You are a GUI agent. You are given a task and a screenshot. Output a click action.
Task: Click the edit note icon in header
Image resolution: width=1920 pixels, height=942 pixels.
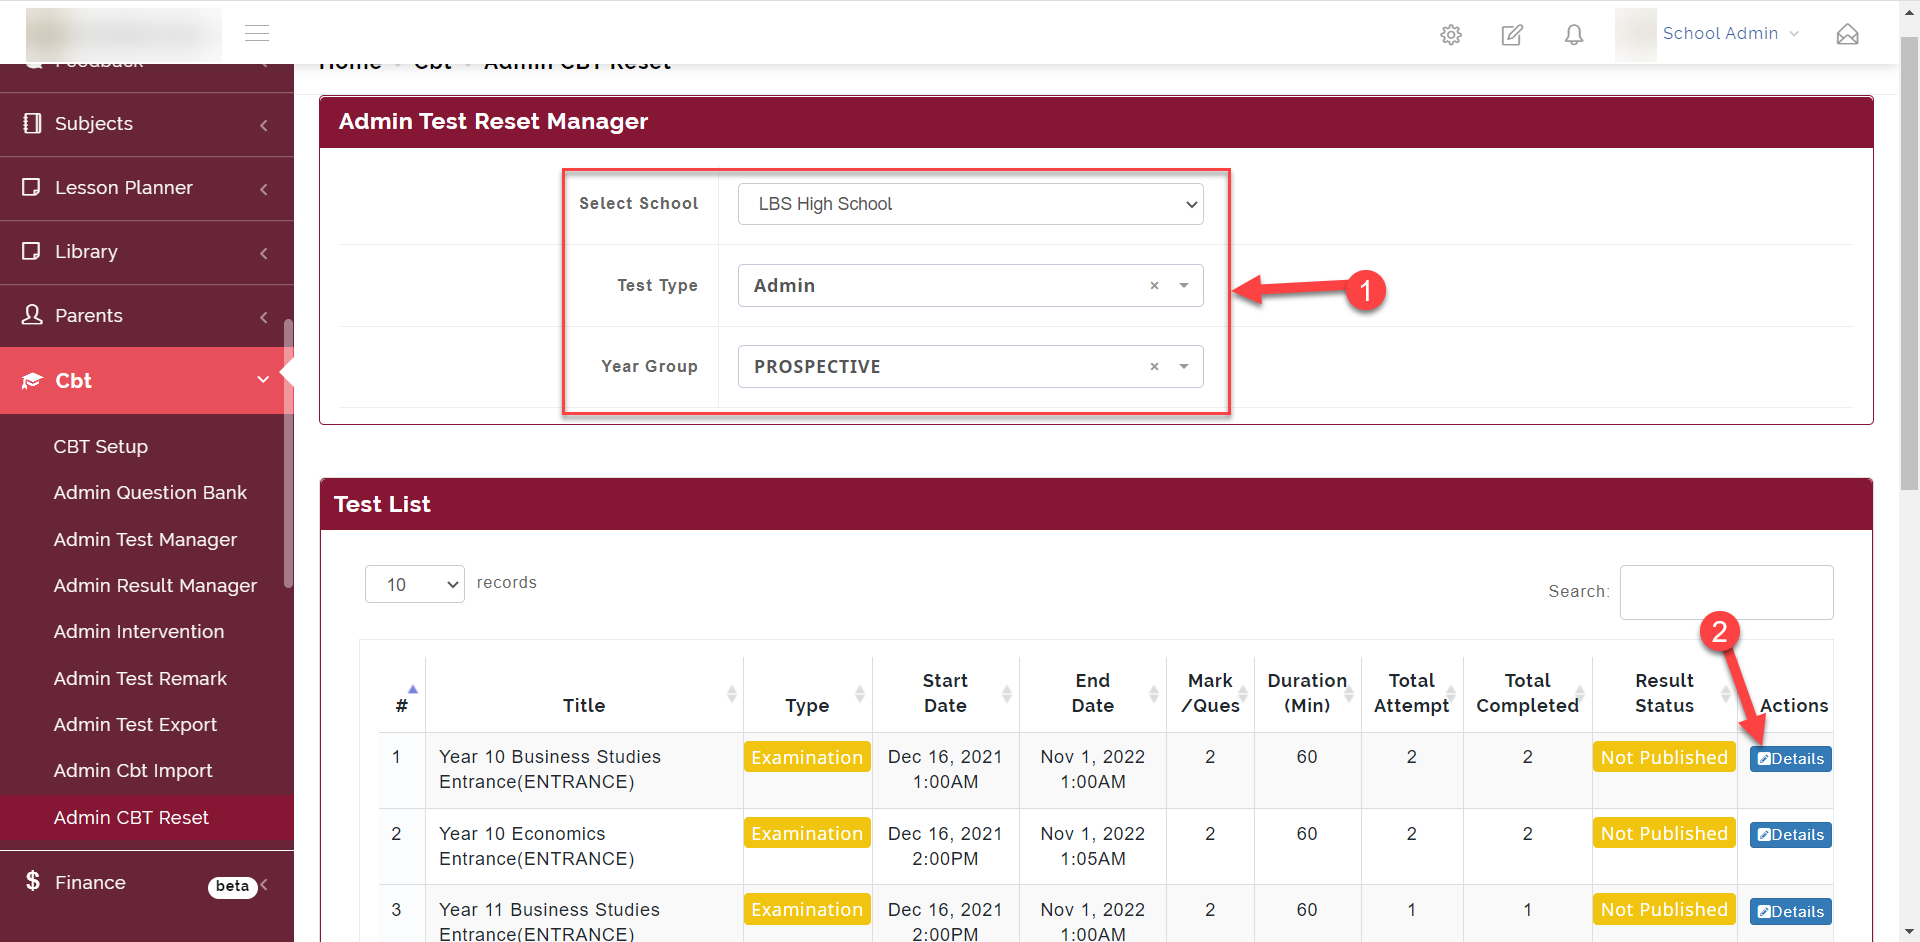[1512, 35]
